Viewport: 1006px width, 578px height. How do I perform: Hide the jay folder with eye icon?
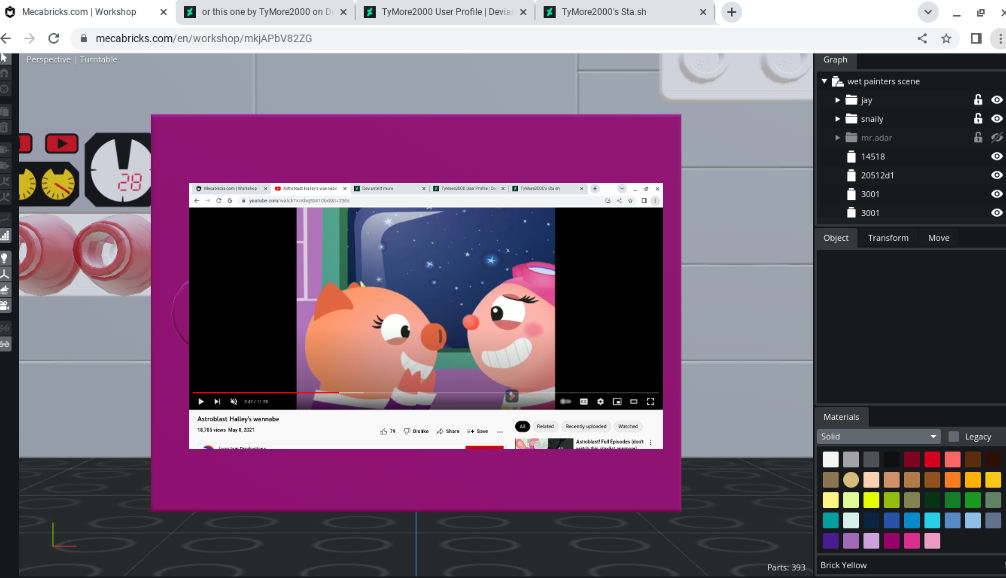[x=996, y=99]
